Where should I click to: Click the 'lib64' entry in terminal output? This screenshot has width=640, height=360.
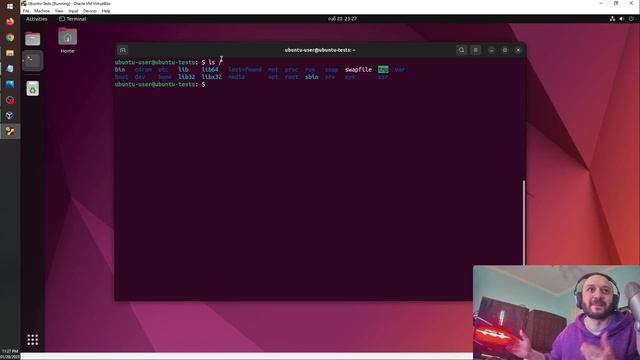pos(210,70)
